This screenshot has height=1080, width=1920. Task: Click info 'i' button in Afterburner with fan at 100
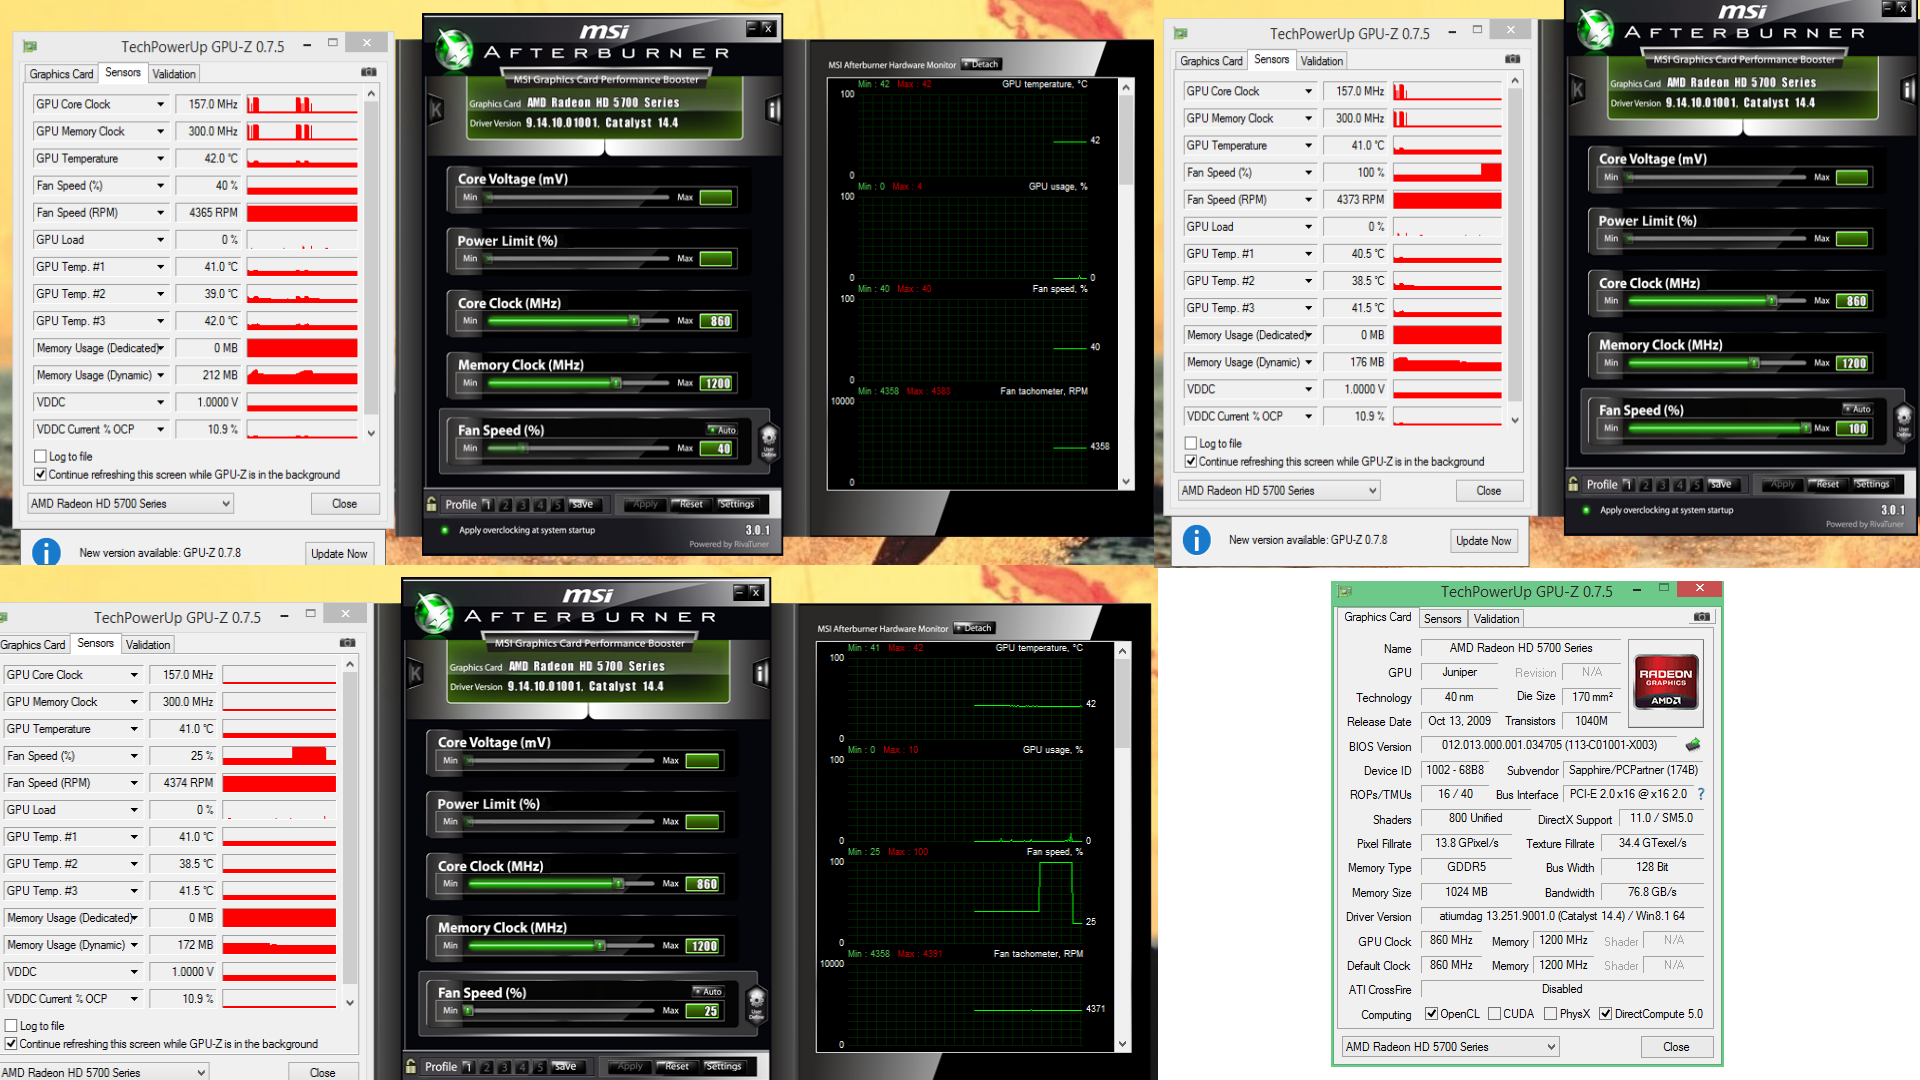tap(1907, 91)
